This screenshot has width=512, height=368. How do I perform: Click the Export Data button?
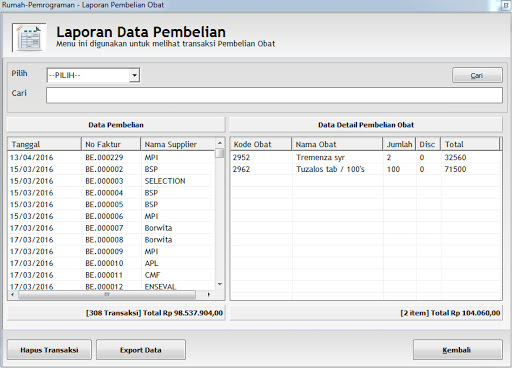pyautogui.click(x=141, y=350)
